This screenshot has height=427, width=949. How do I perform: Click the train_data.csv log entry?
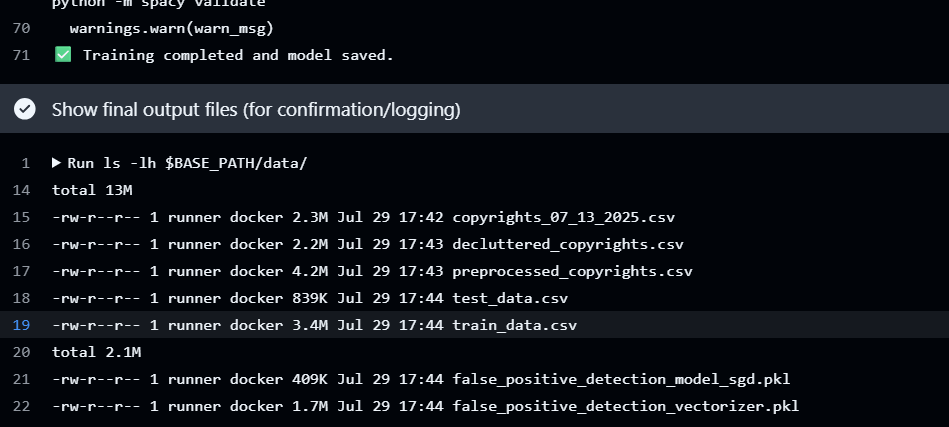(x=474, y=325)
